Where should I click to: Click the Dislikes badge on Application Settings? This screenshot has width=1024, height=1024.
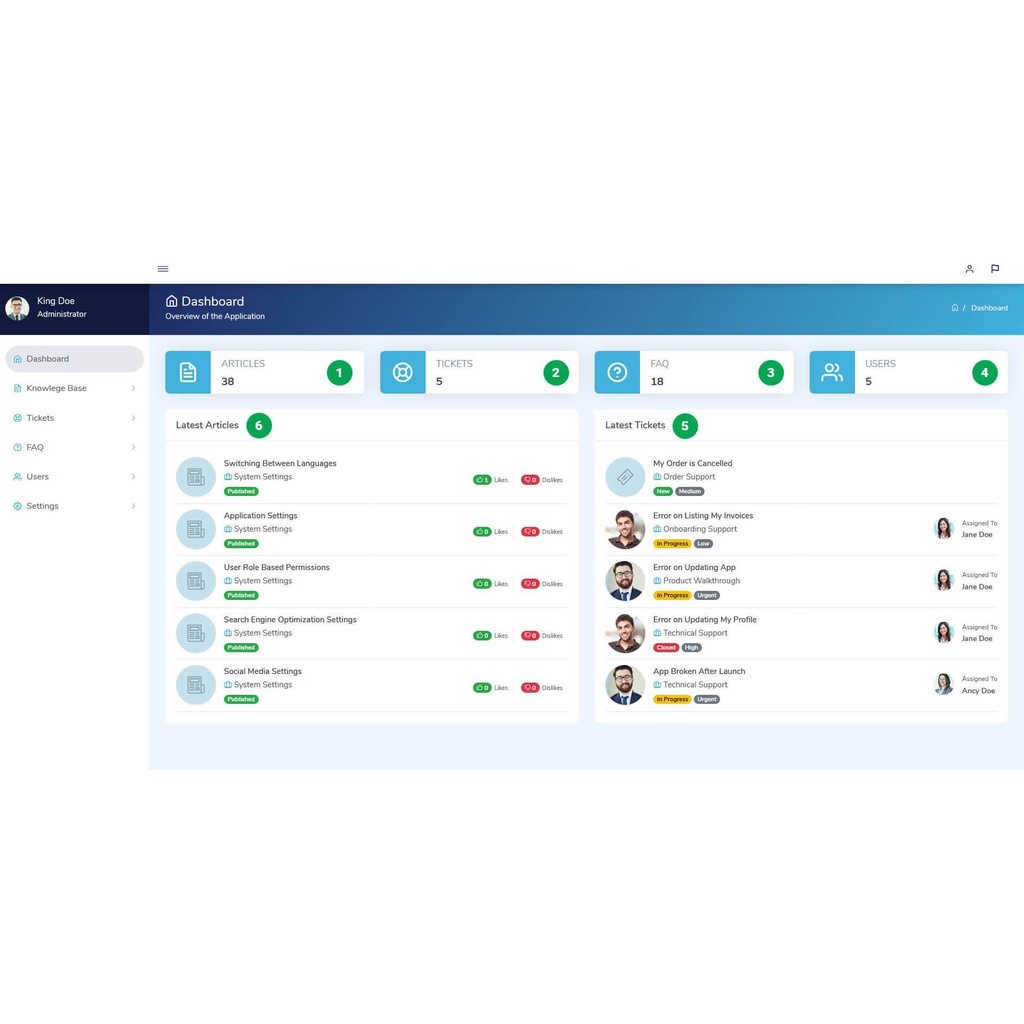tap(530, 532)
